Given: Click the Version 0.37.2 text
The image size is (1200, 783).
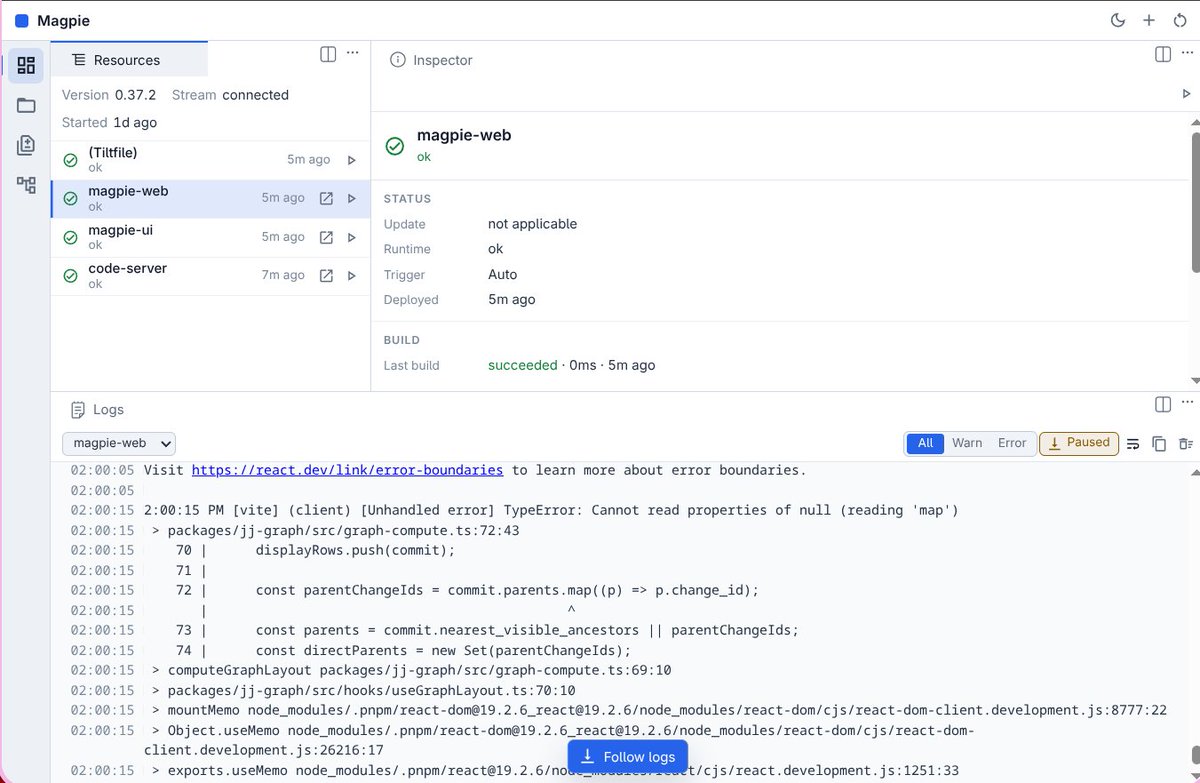Looking at the screenshot, I should point(109,95).
